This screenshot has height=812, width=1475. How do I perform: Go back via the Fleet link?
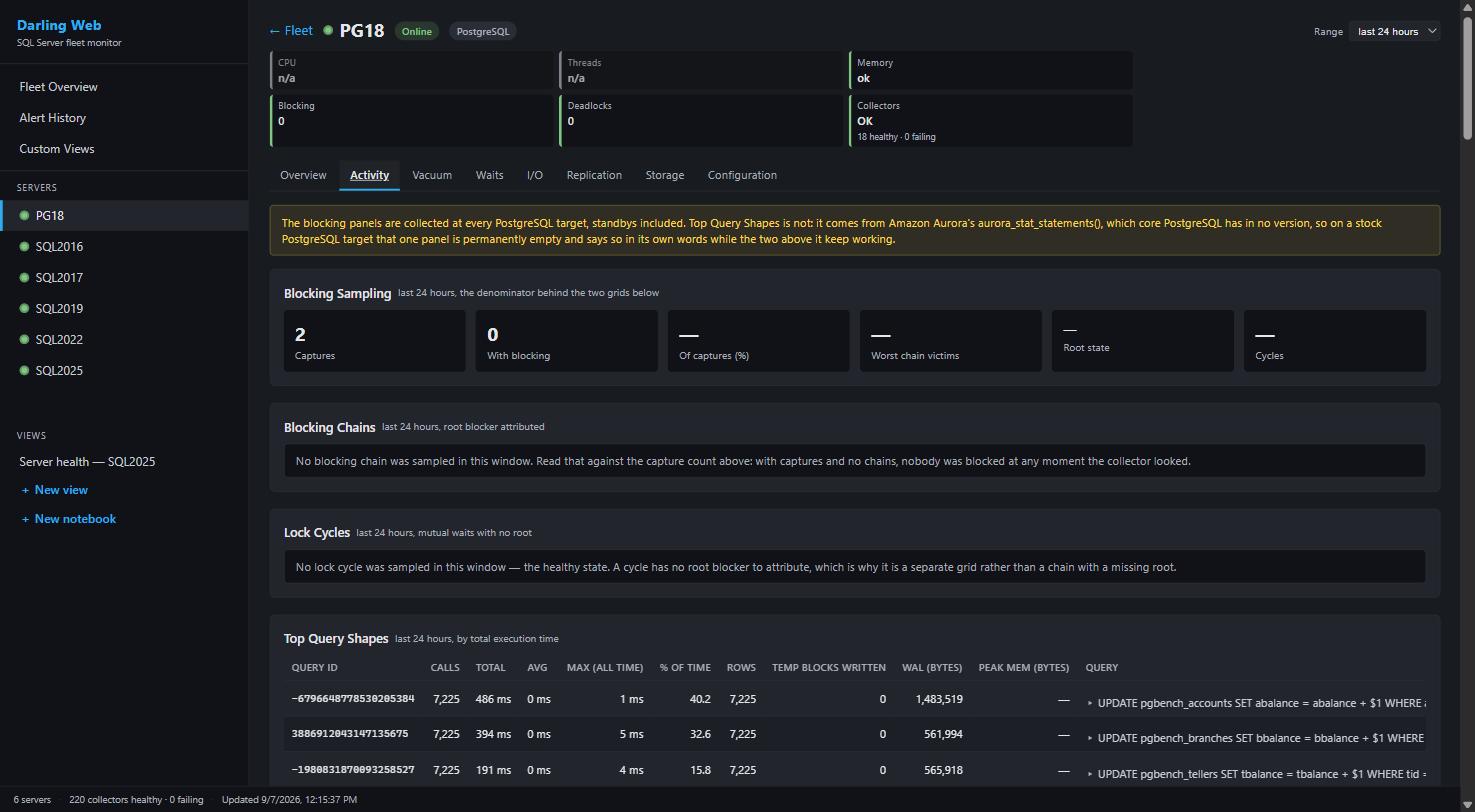pyautogui.click(x=291, y=31)
